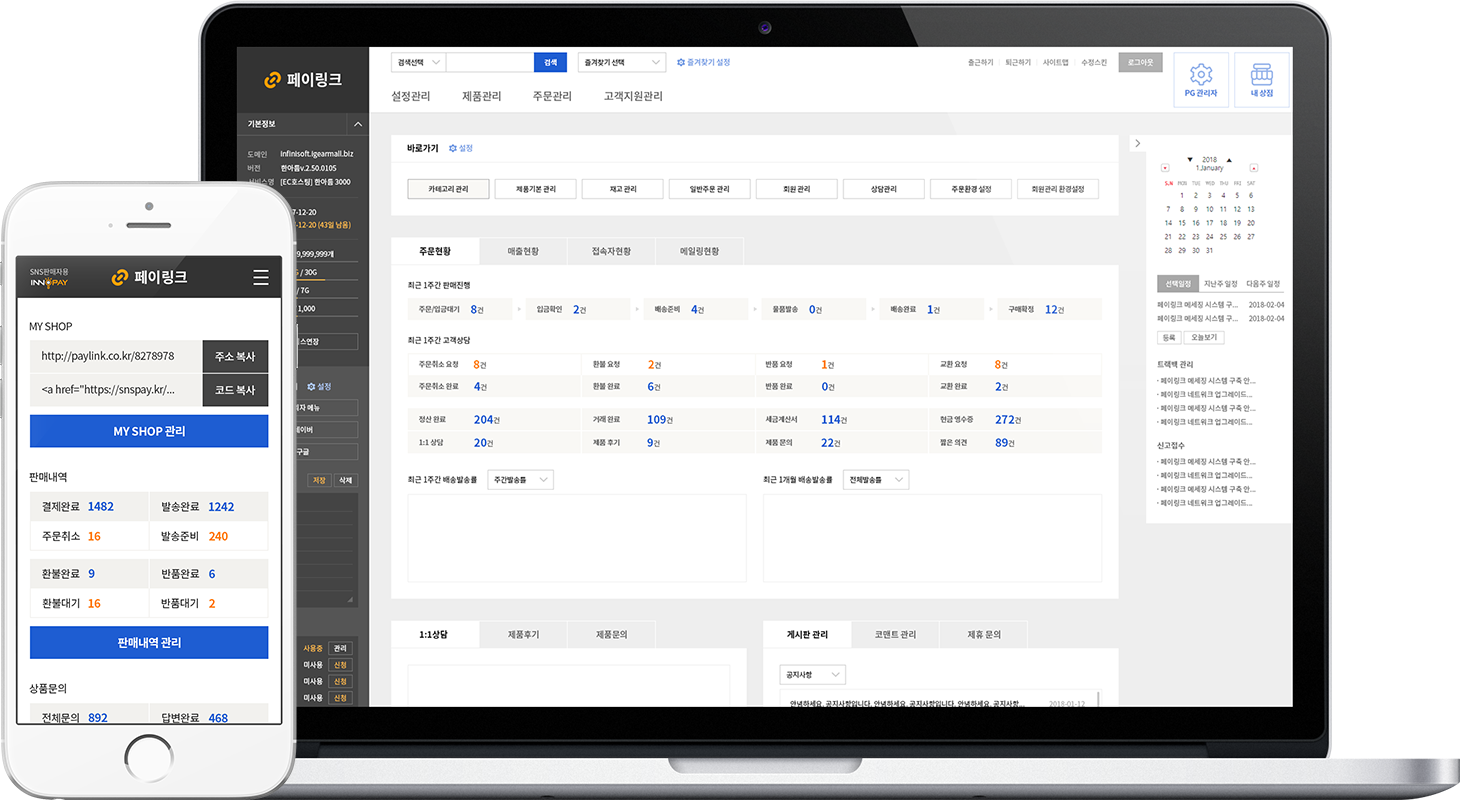Click the 제품기본 관리 button
This screenshot has width=1460, height=800.
pos(535,189)
